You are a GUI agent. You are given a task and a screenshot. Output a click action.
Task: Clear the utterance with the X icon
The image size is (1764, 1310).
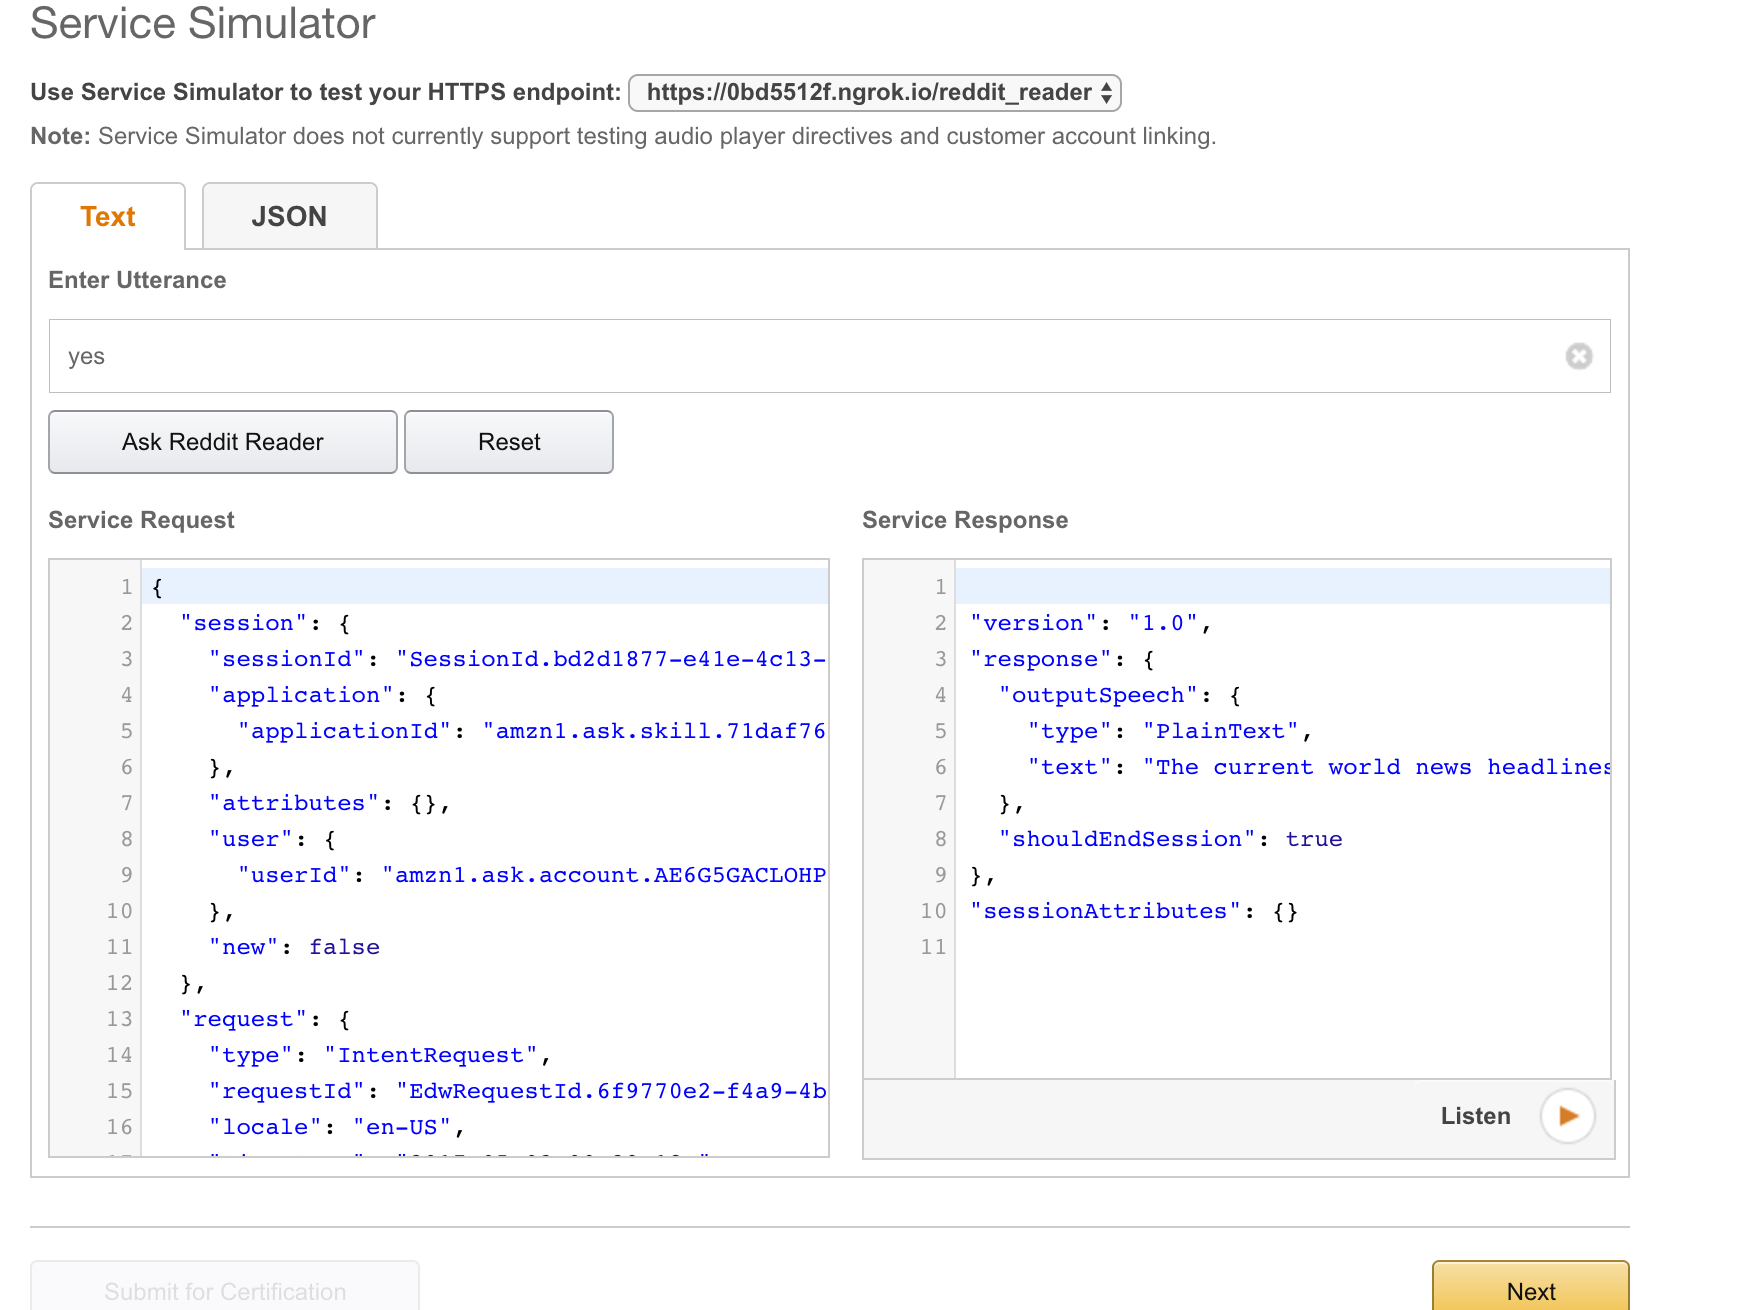(x=1578, y=356)
